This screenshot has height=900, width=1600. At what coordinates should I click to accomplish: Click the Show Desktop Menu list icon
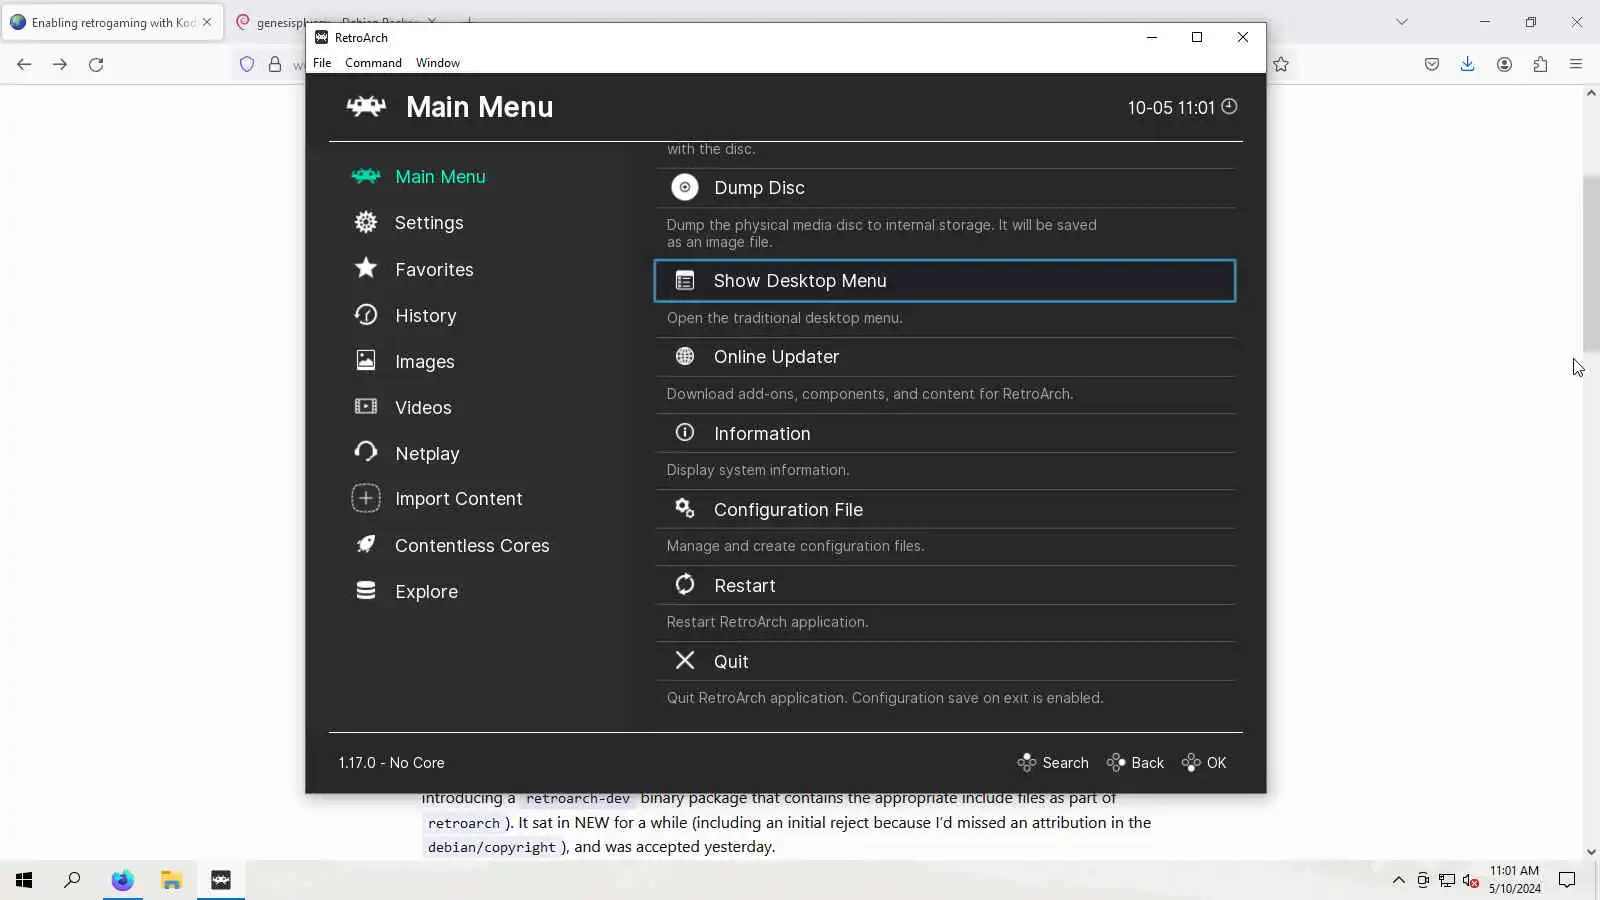pyautogui.click(x=685, y=281)
